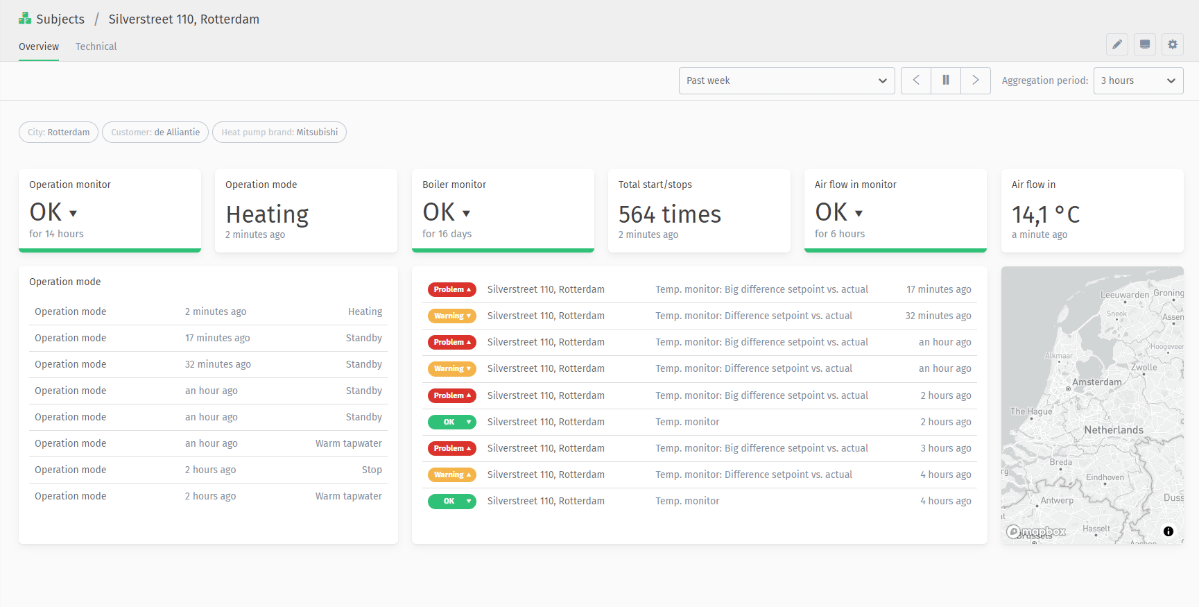Click the Problem badge from 17 minutes ago
This screenshot has height=607, width=1199.
(452, 290)
